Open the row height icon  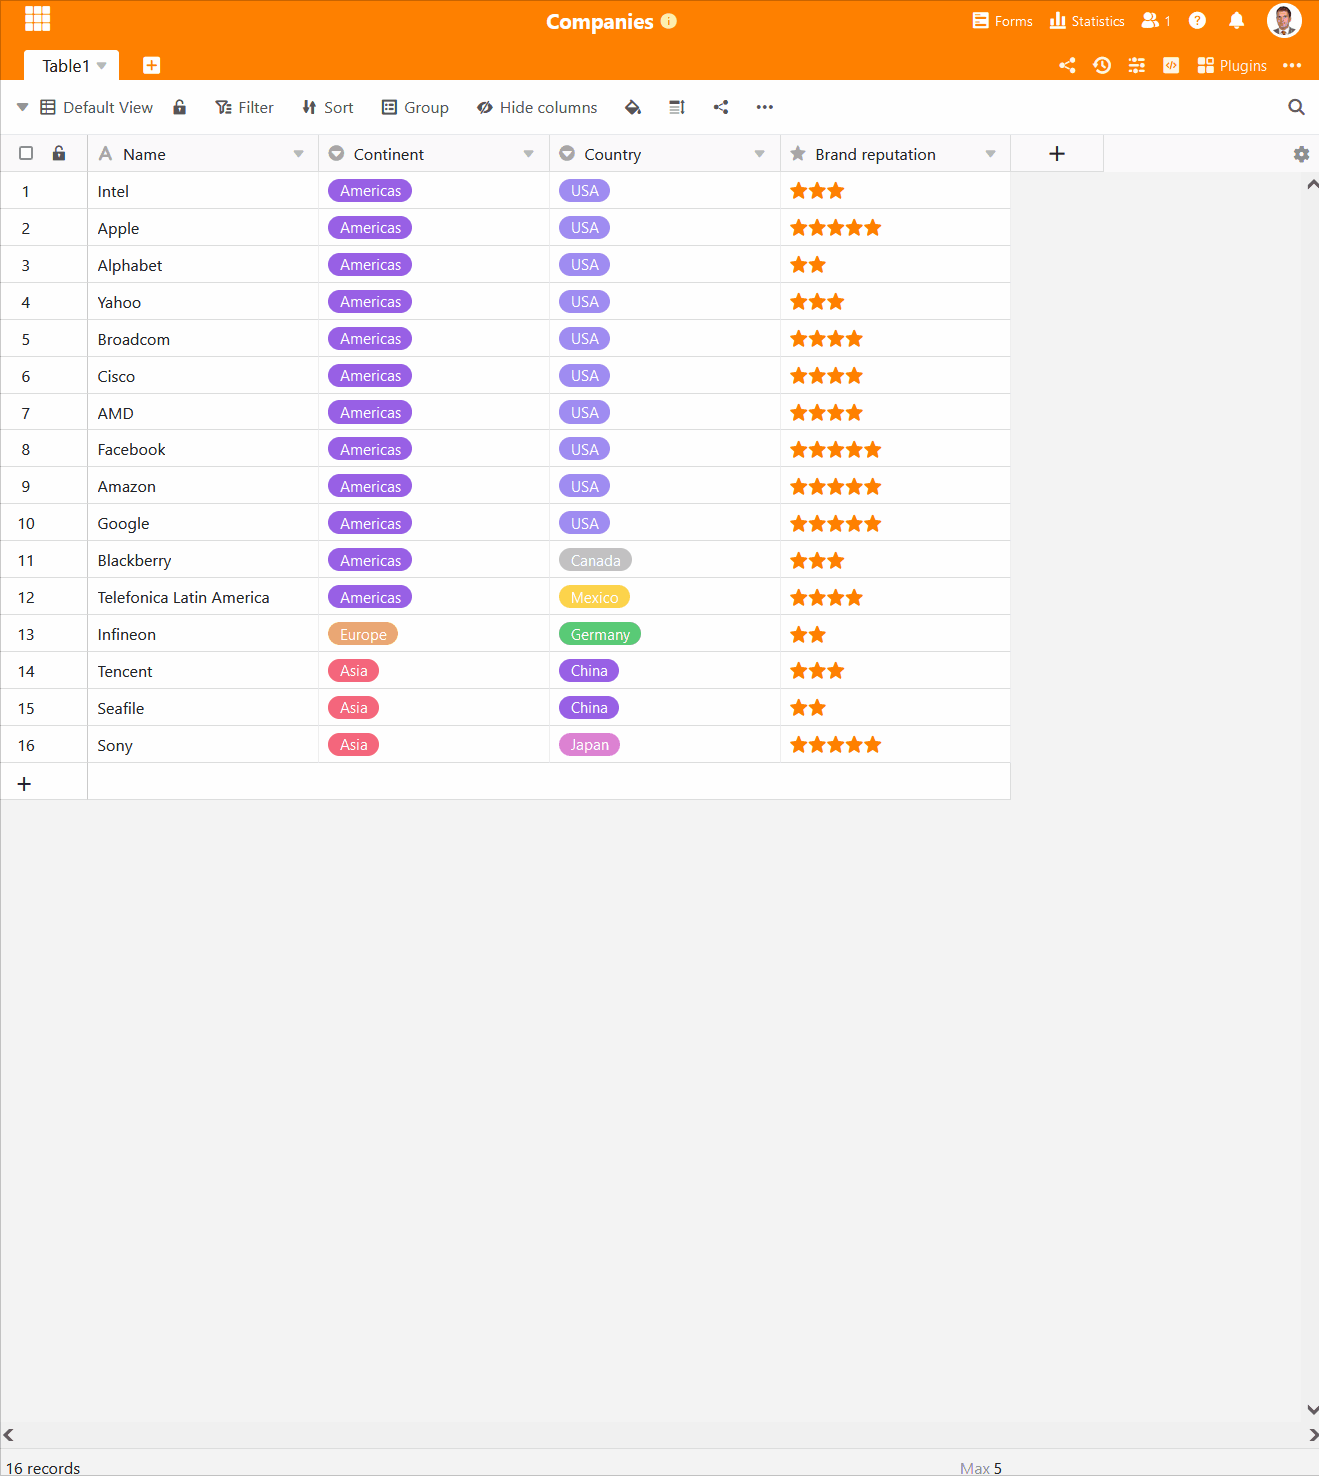(677, 107)
